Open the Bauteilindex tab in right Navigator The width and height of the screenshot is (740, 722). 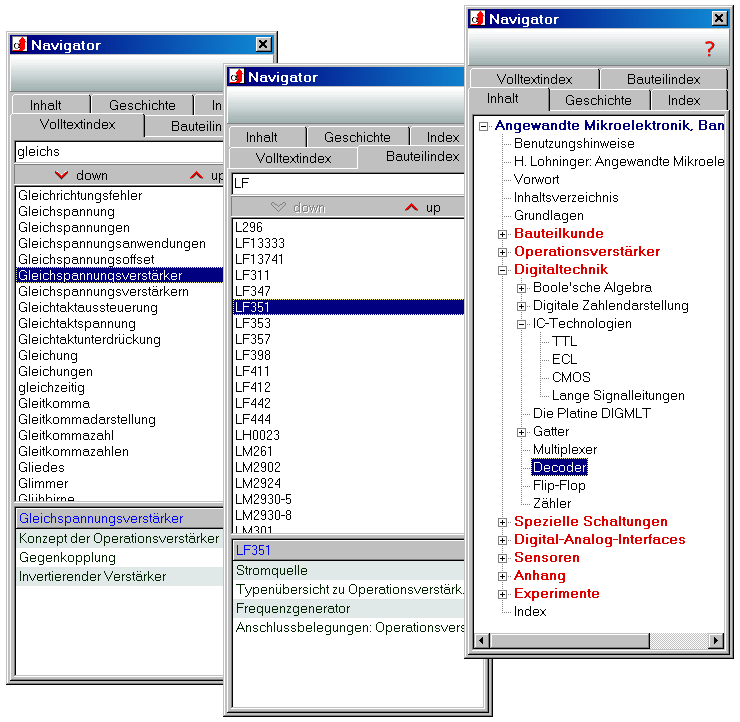click(663, 79)
